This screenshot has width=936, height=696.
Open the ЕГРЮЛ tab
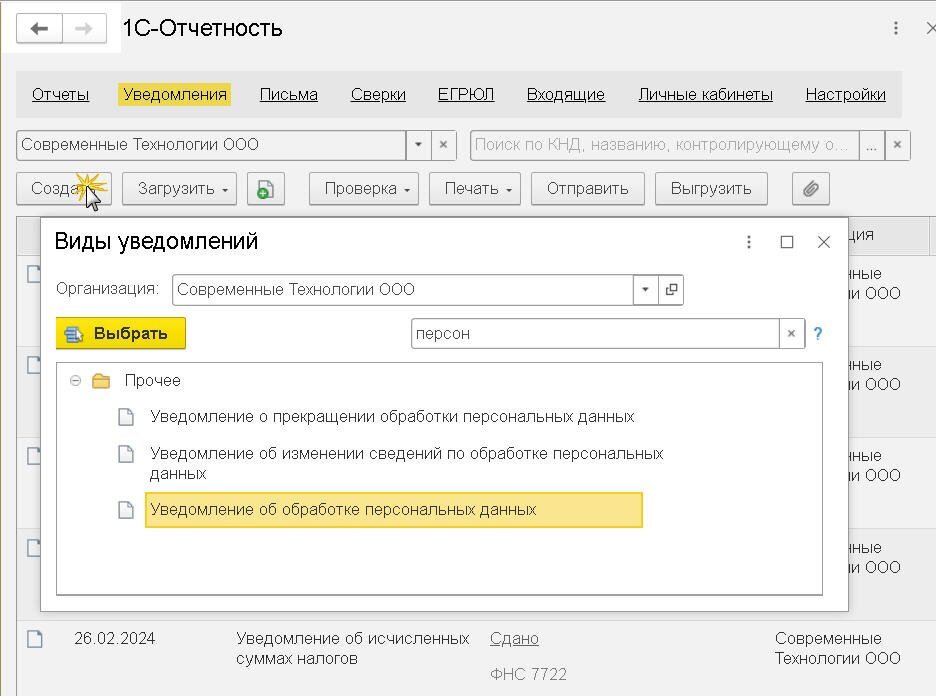pyautogui.click(x=466, y=94)
